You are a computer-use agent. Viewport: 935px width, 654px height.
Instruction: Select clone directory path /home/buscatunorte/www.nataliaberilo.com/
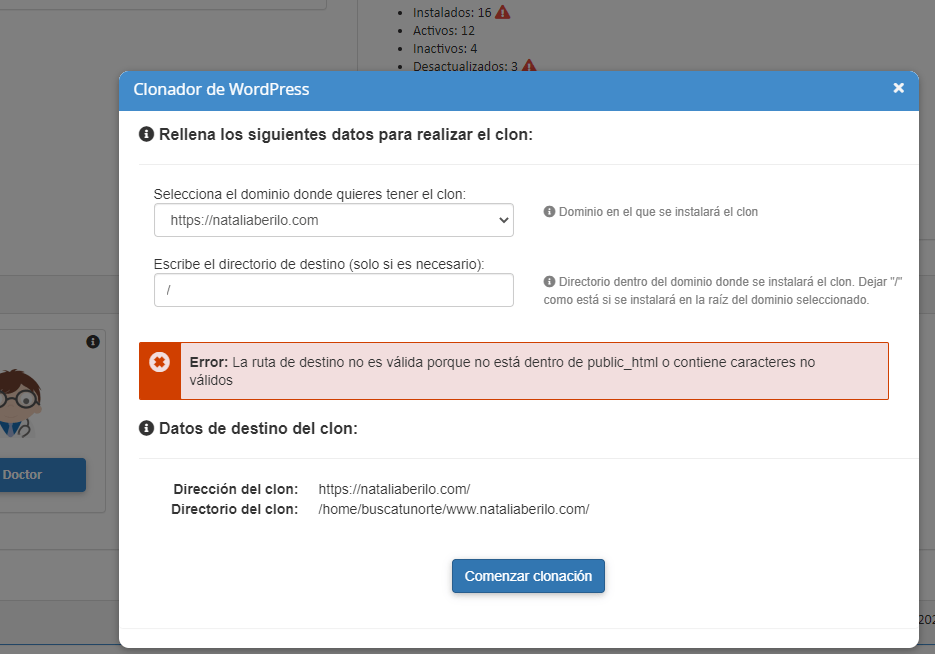(454, 510)
